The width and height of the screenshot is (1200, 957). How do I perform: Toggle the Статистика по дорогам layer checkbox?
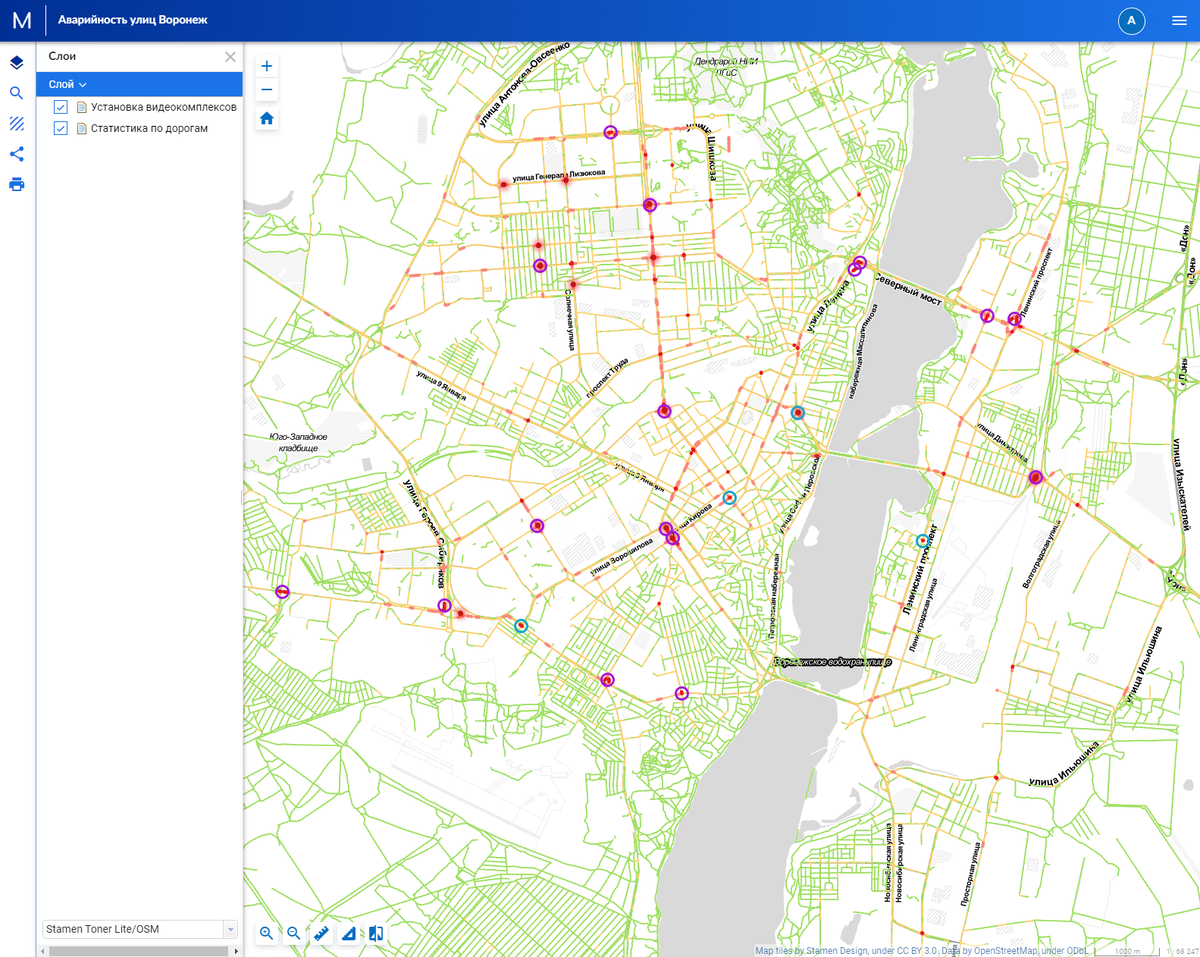coord(61,128)
